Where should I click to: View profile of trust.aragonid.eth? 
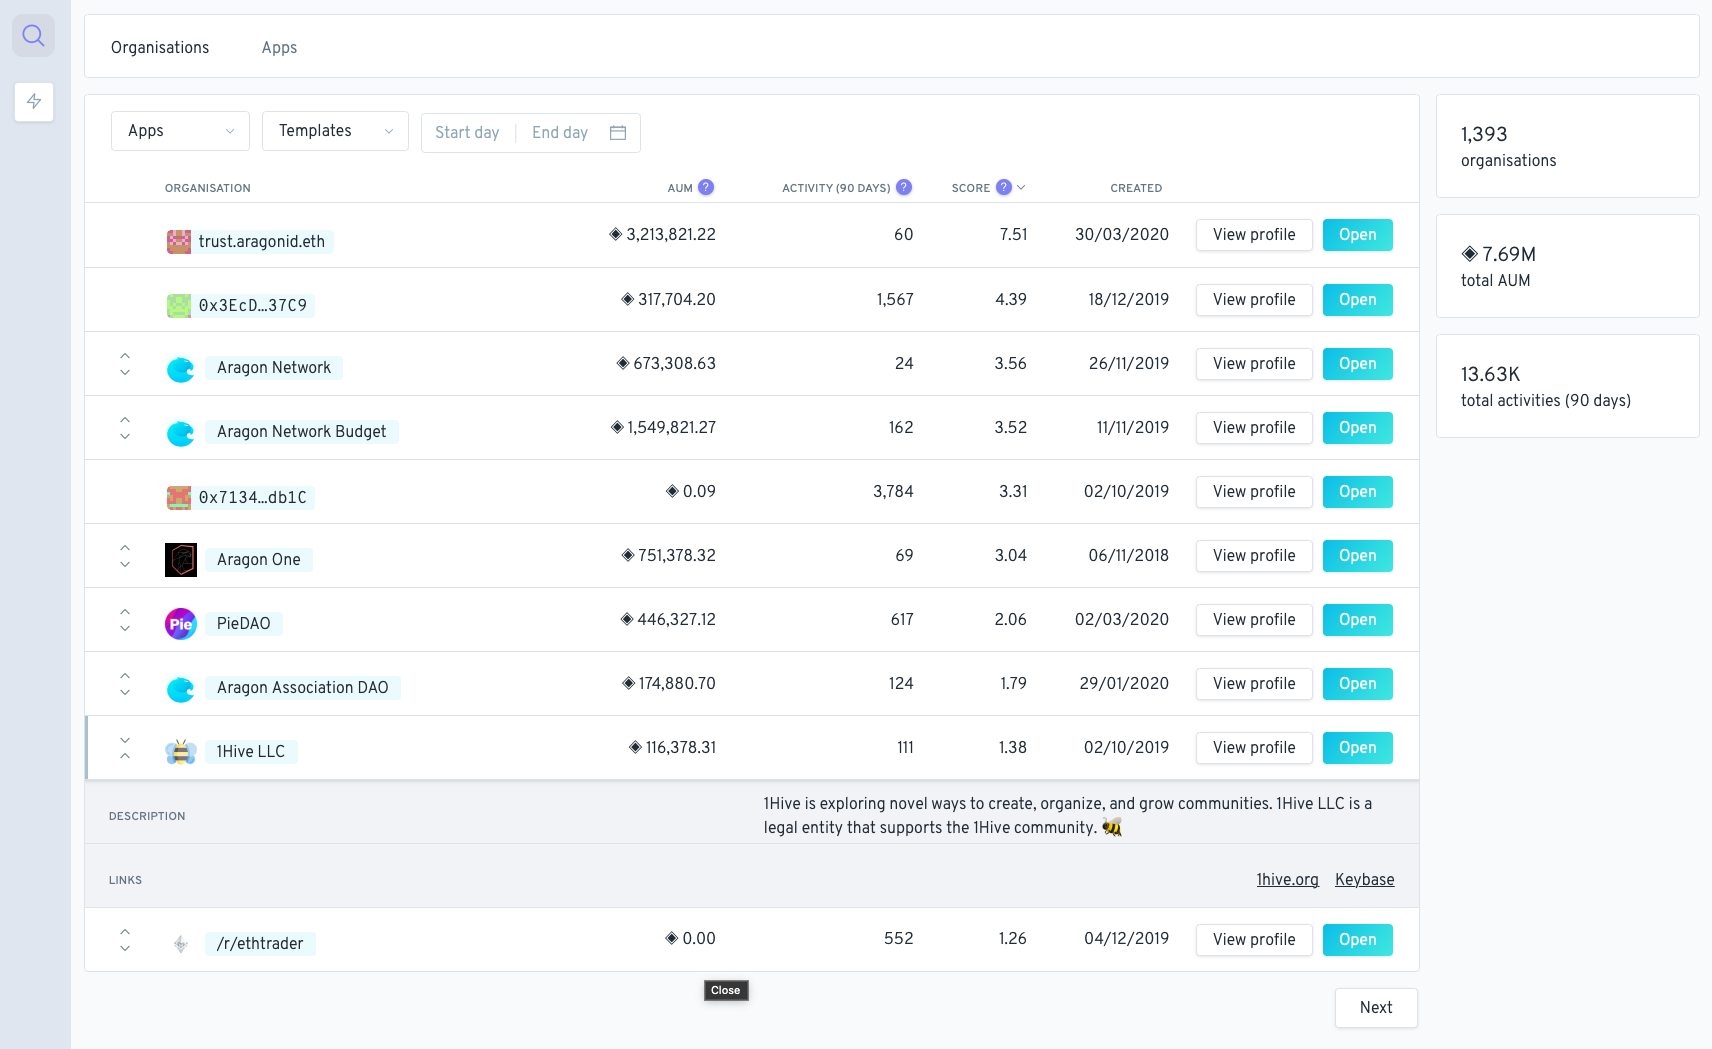click(1254, 235)
